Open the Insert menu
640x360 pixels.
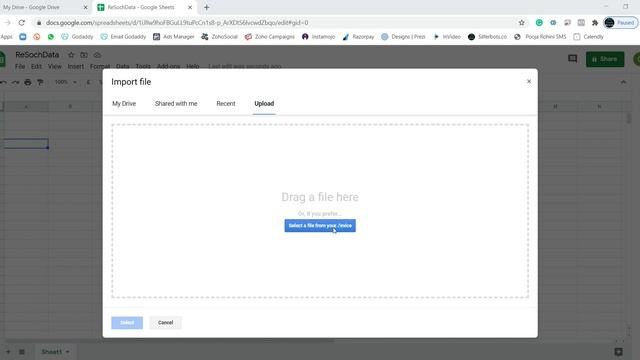(x=76, y=66)
